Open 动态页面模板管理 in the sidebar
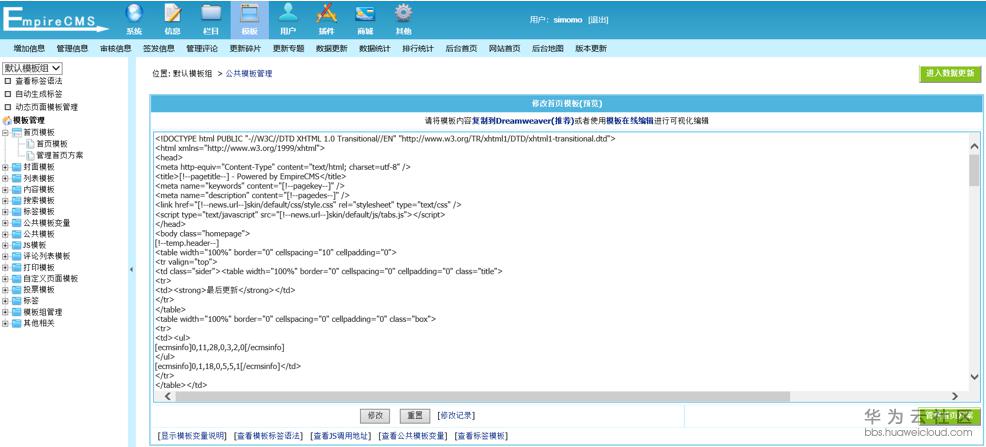Image resolution: width=986 pixels, height=447 pixels. coord(47,107)
